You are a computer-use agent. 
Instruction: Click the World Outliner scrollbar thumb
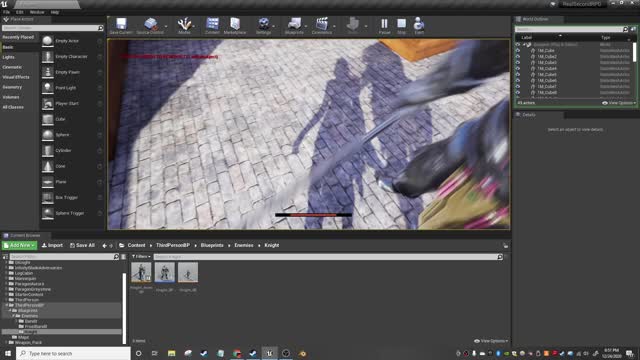pyautogui.click(x=634, y=52)
